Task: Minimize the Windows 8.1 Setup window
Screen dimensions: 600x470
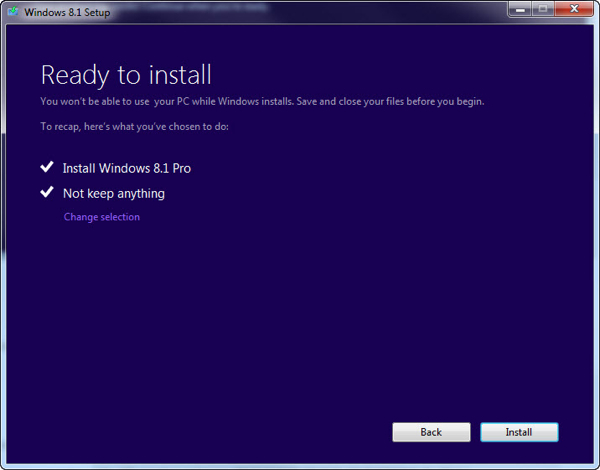Action: [x=520, y=9]
